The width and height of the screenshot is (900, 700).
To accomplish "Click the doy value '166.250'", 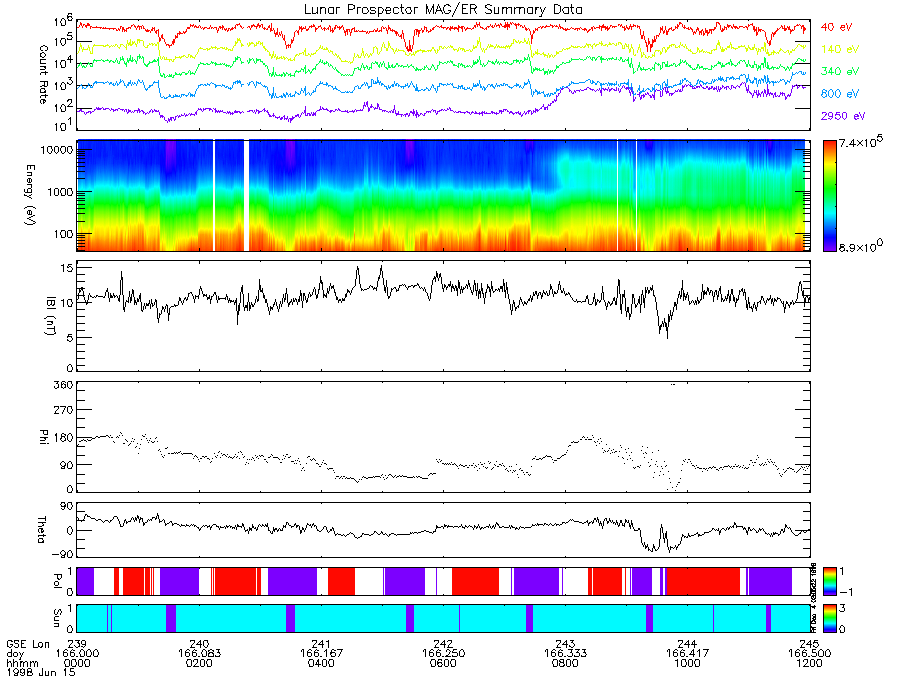I will pos(443,654).
